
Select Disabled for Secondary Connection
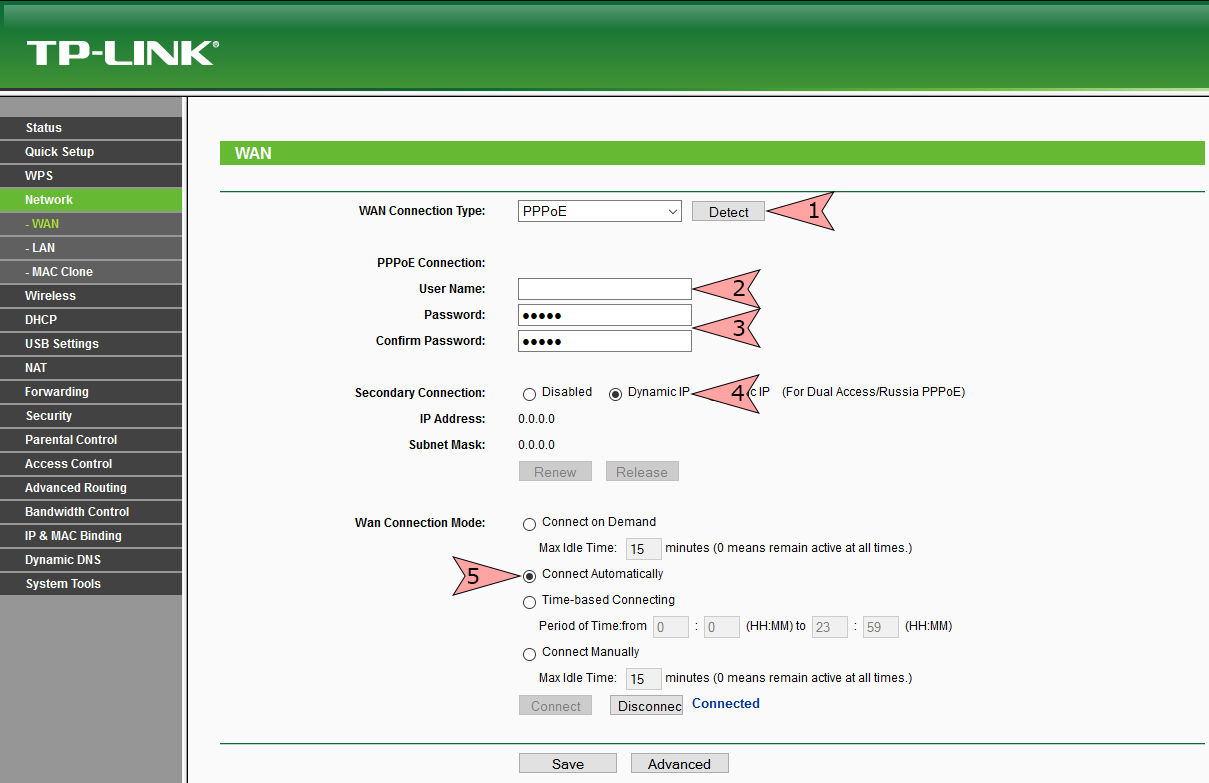pyautogui.click(x=529, y=393)
